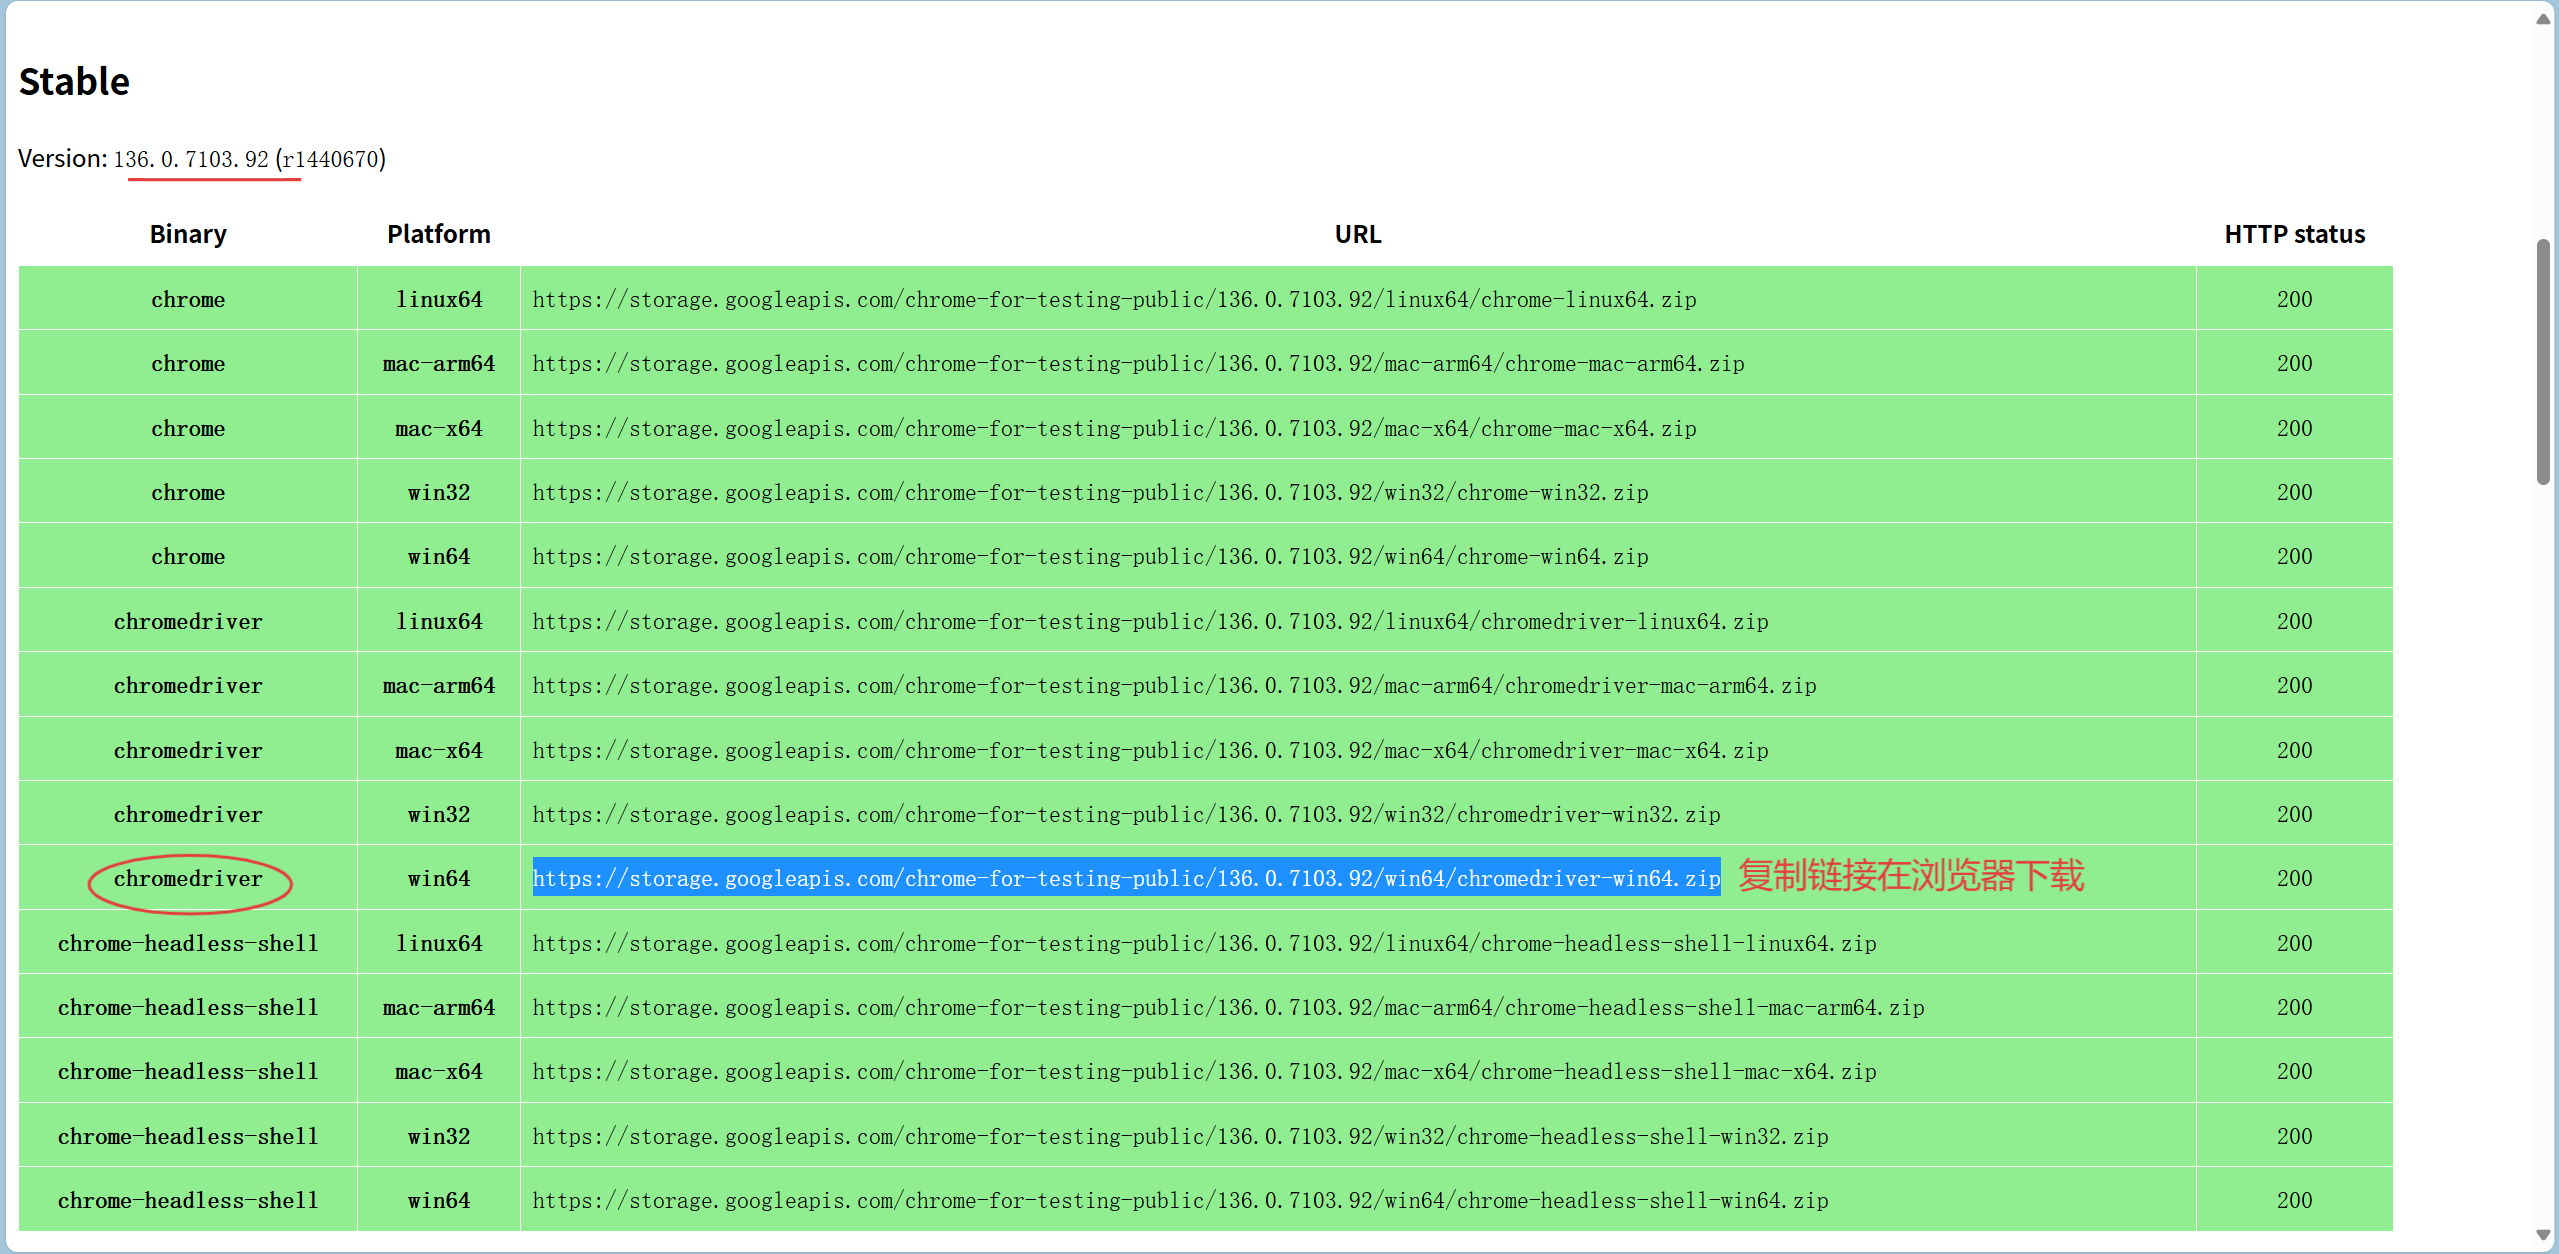Screen dimensions: 2559x1254
Task: Click the Platform column header
Action: tap(438, 234)
